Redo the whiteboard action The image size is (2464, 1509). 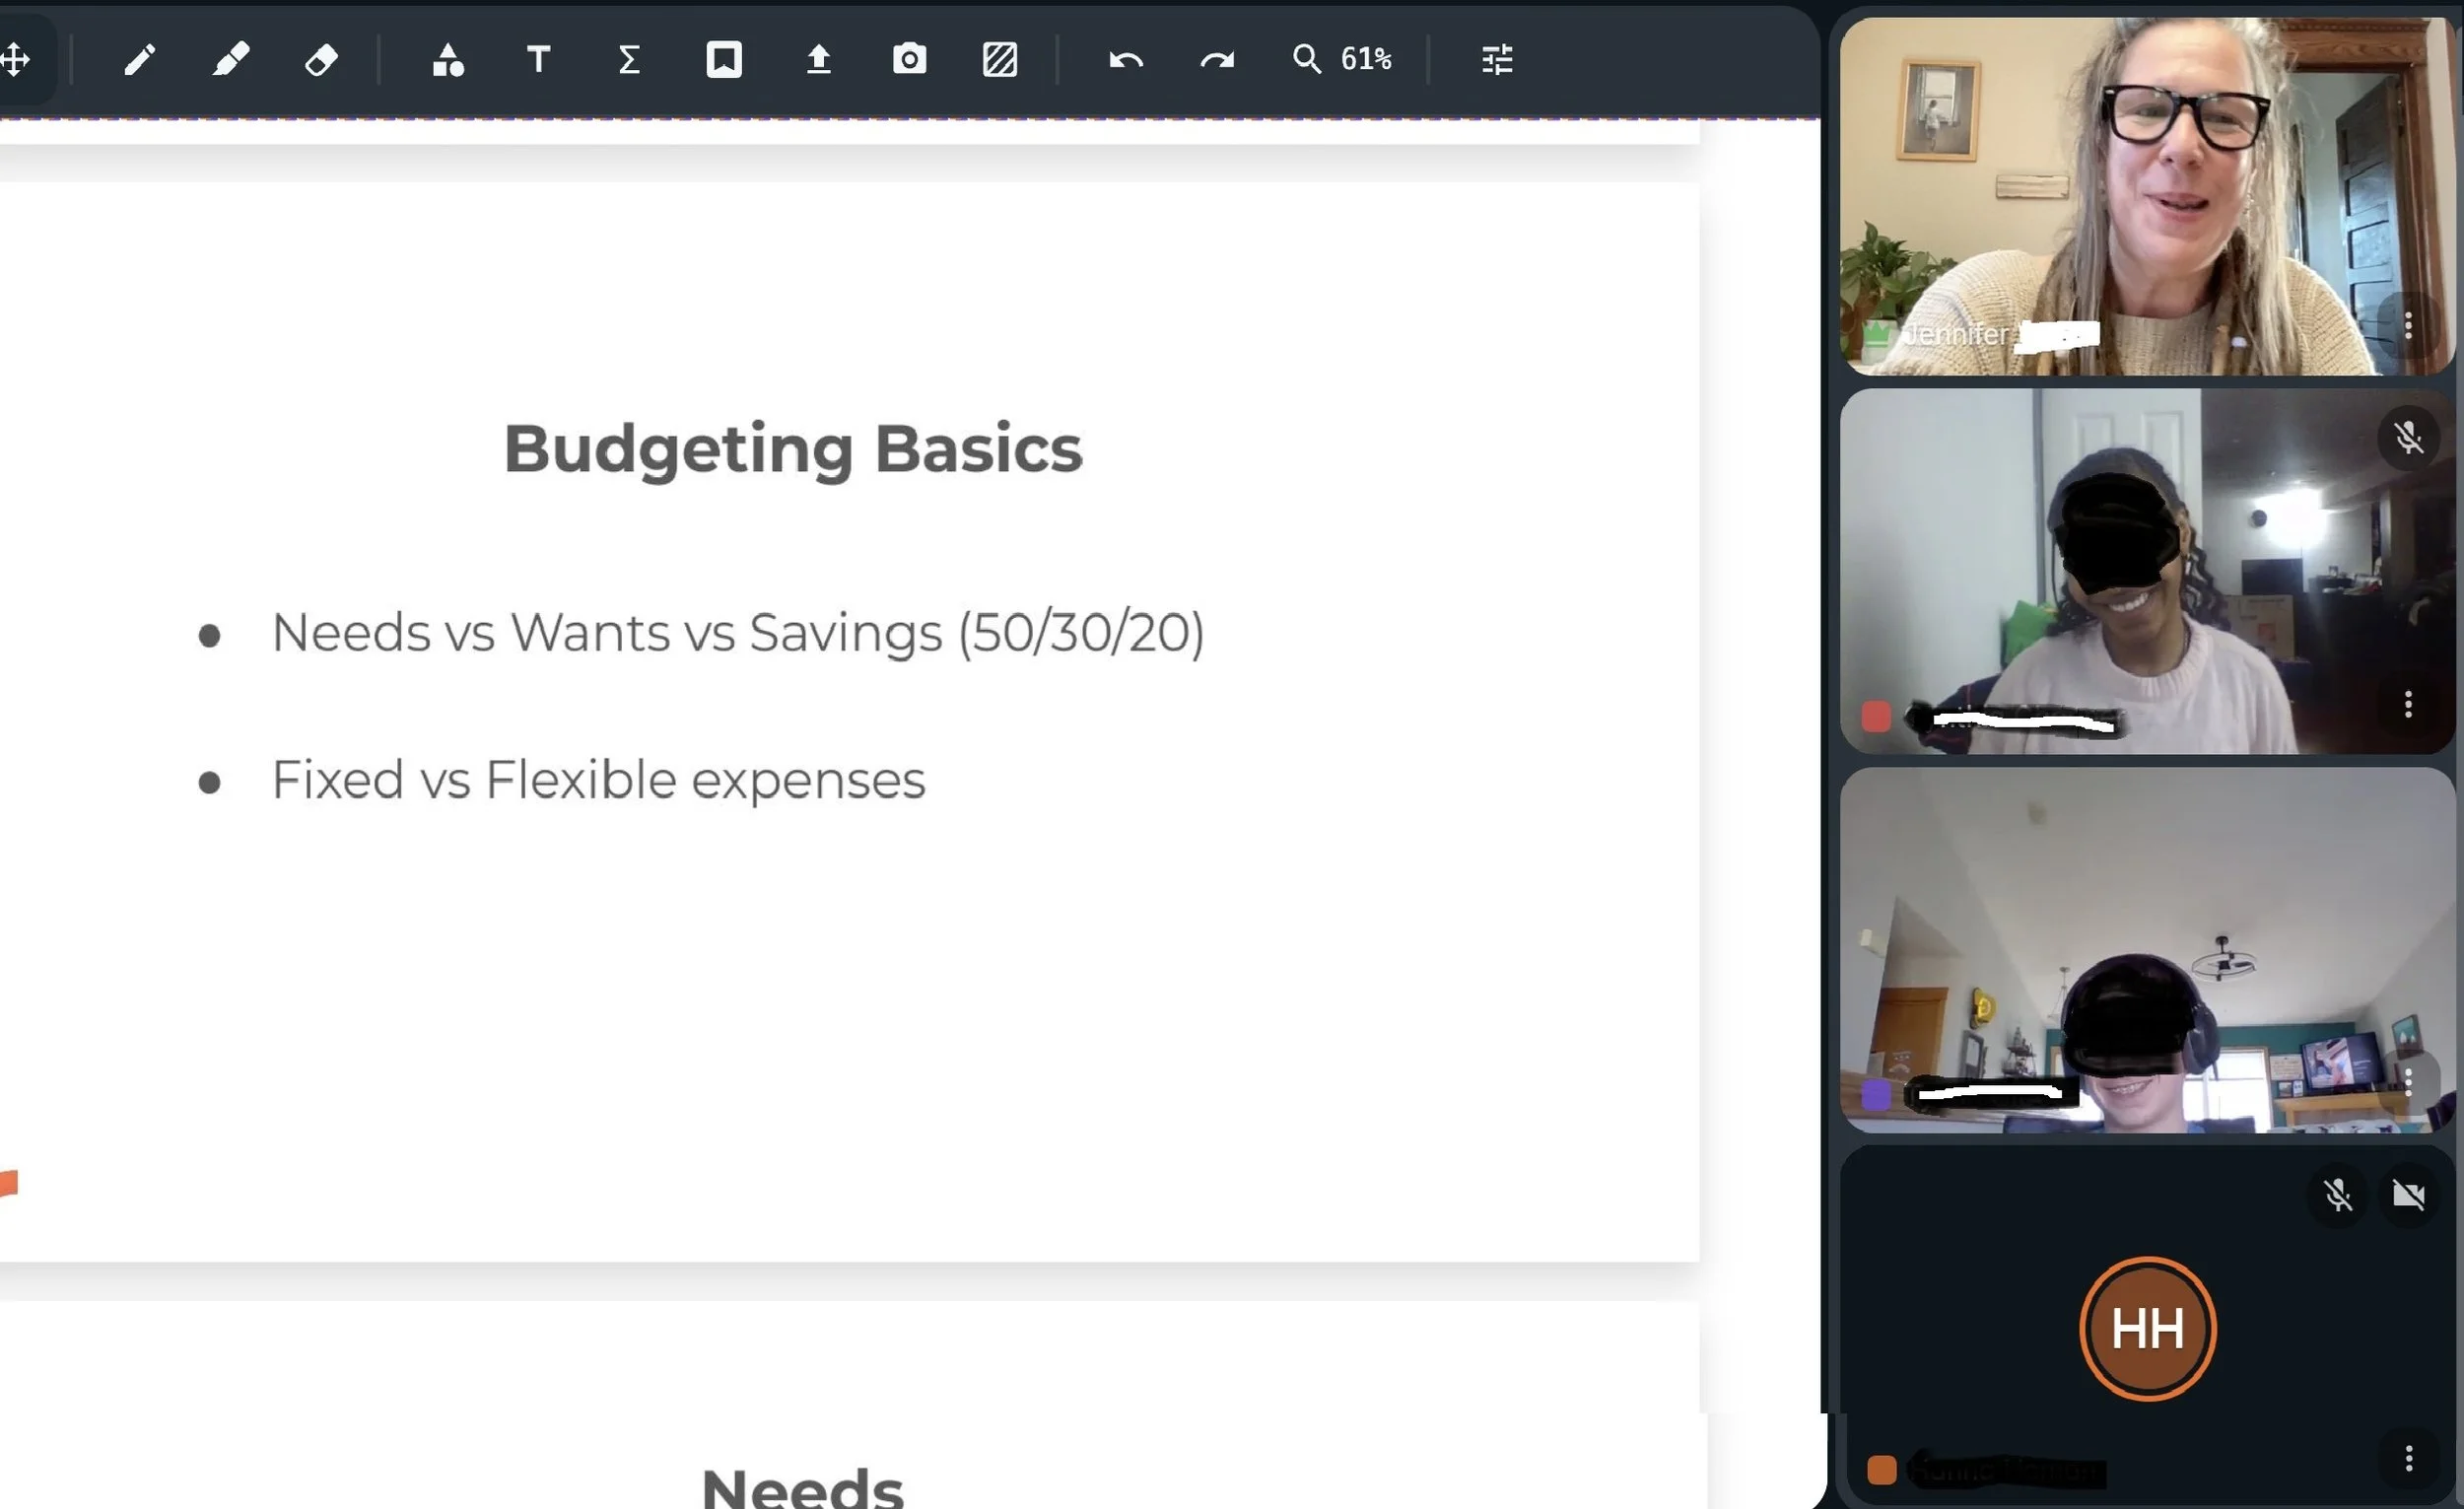coord(1217,60)
